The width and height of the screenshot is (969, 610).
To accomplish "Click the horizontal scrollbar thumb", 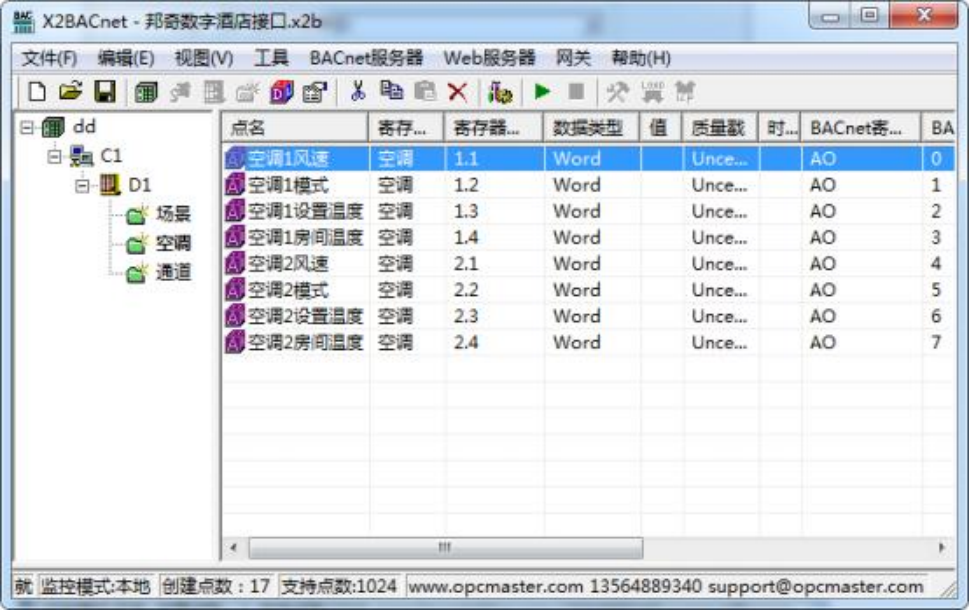I will pyautogui.click(x=446, y=548).
